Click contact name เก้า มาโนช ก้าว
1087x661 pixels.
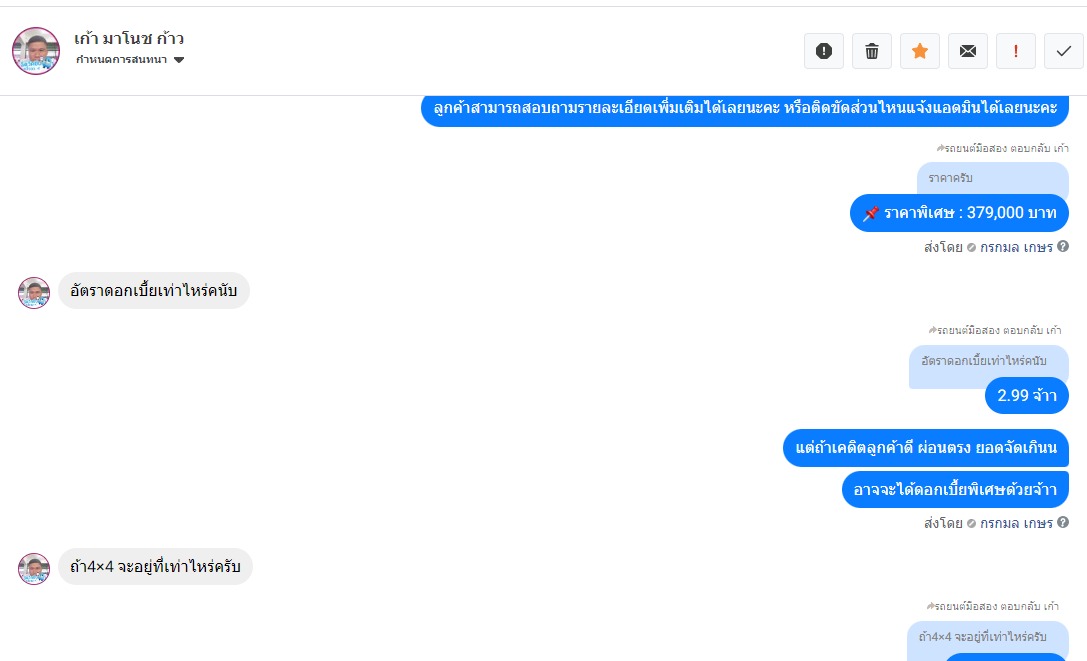pyautogui.click(x=129, y=39)
